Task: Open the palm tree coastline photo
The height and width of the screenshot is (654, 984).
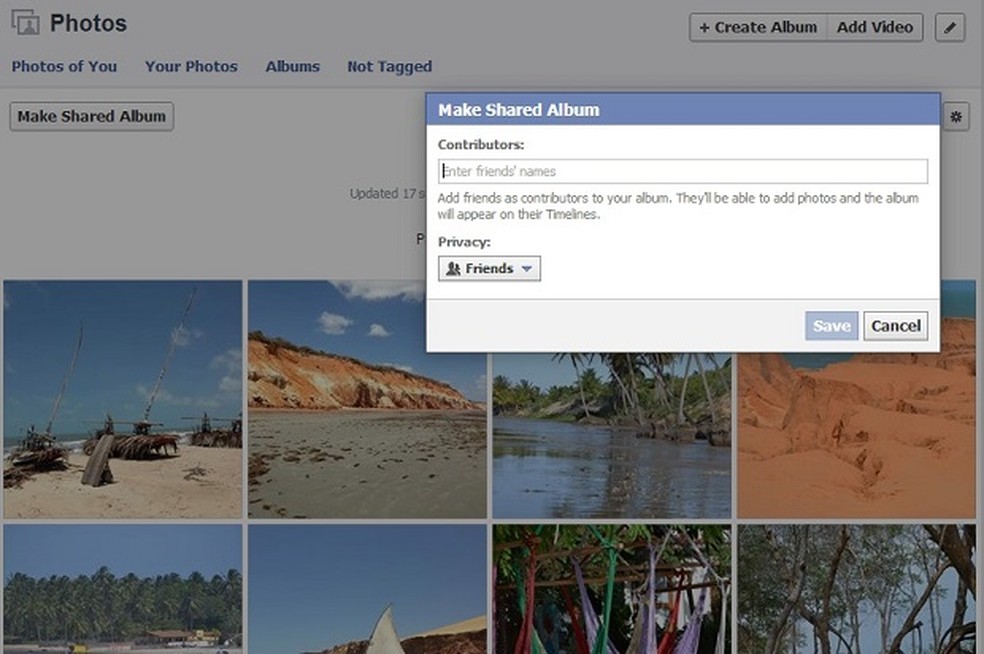Action: point(122,589)
